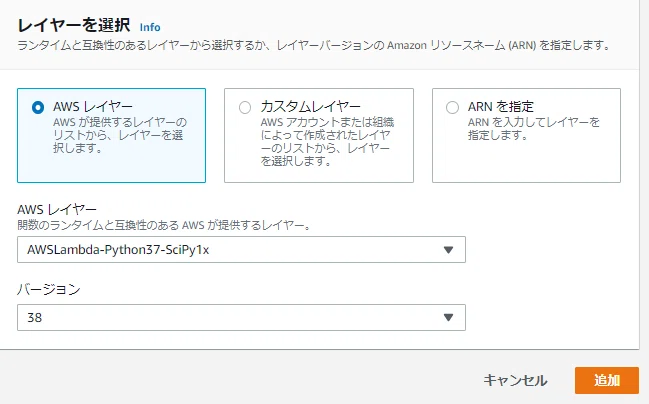Click the キャンセル button
This screenshot has height=404, width=649.
pyautogui.click(x=515, y=380)
